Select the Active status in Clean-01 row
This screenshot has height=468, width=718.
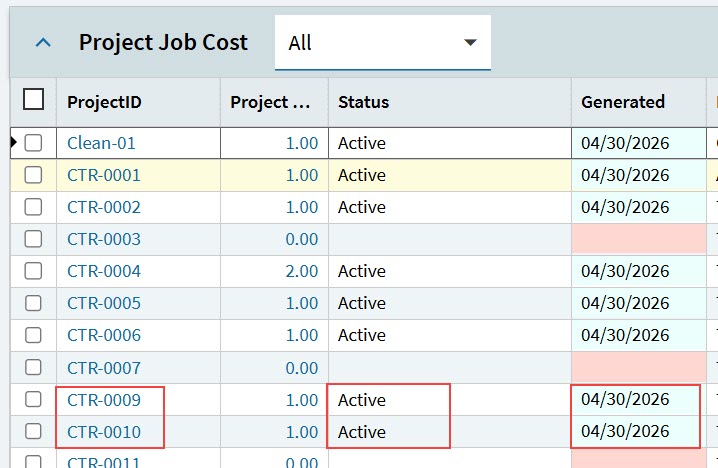point(362,143)
